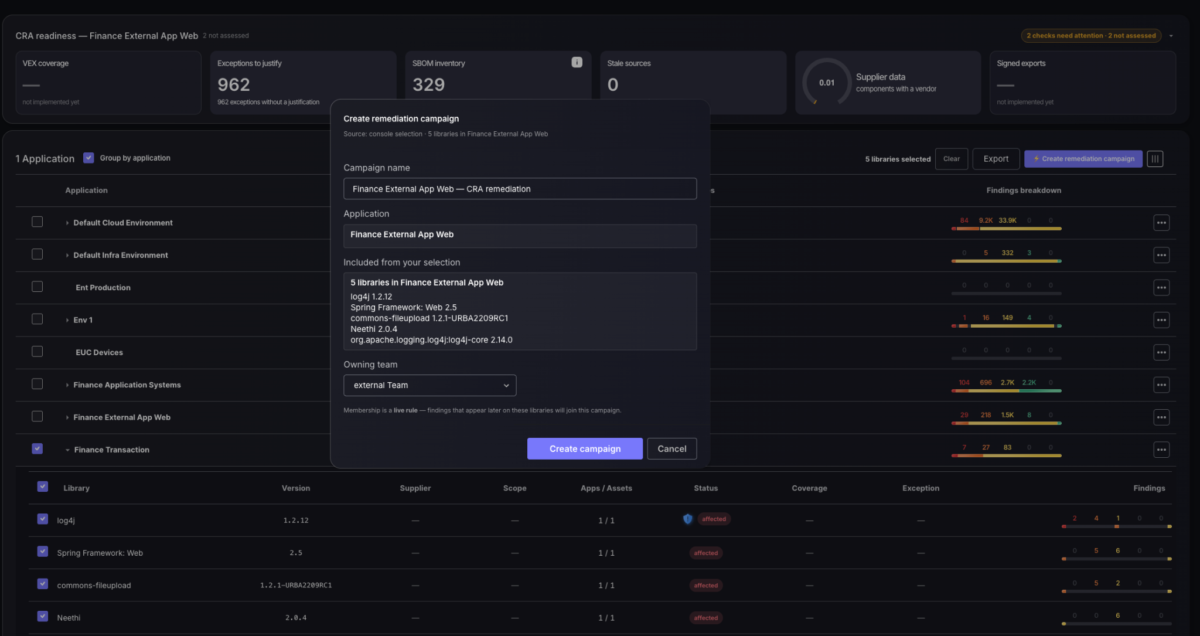The height and width of the screenshot is (636, 1200).
Task: Check the Finance Application Systems row checkbox
Action: (37, 383)
